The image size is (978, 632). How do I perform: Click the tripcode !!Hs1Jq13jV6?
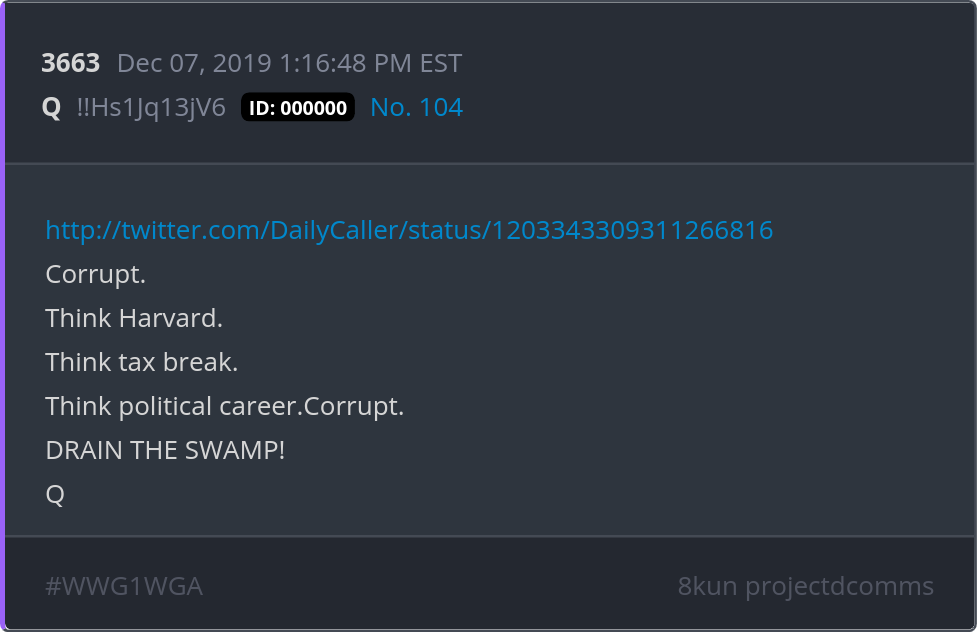[x=151, y=107]
